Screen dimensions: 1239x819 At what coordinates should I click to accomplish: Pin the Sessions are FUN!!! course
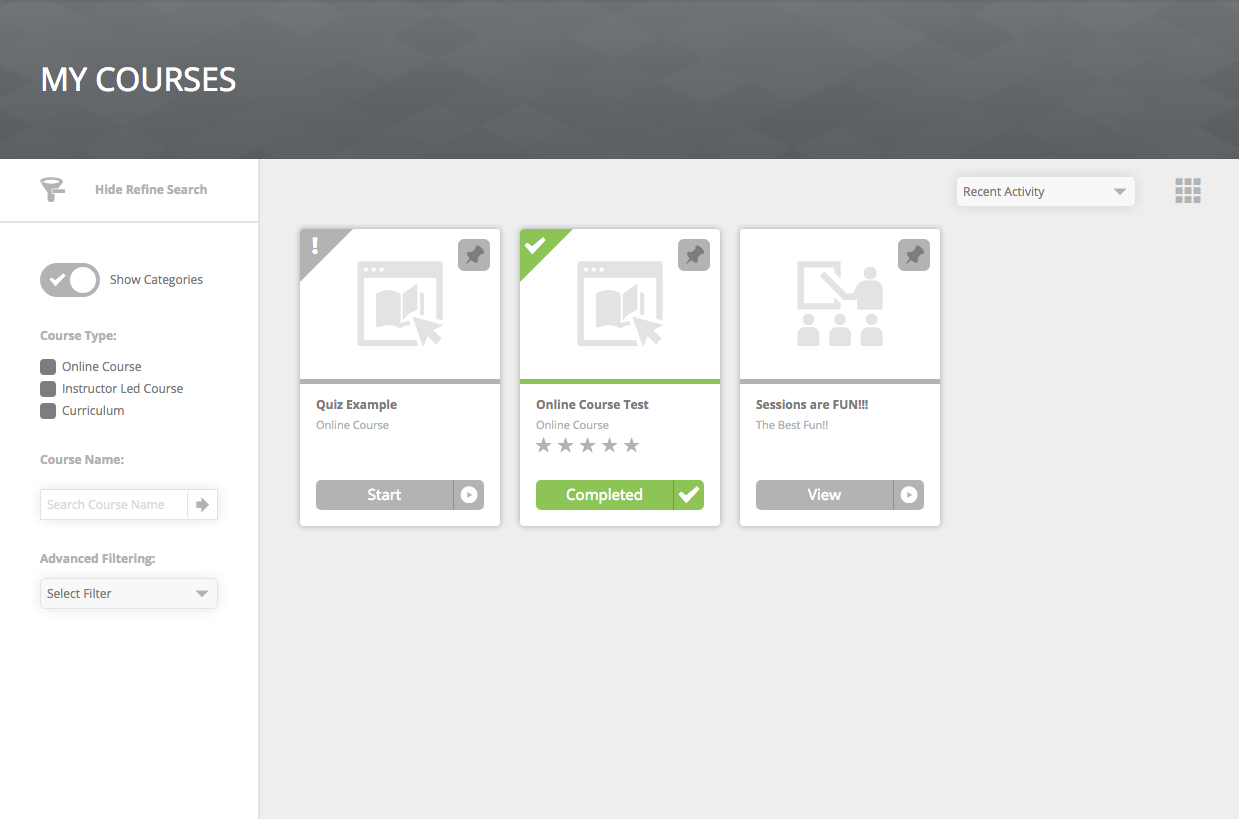914,255
